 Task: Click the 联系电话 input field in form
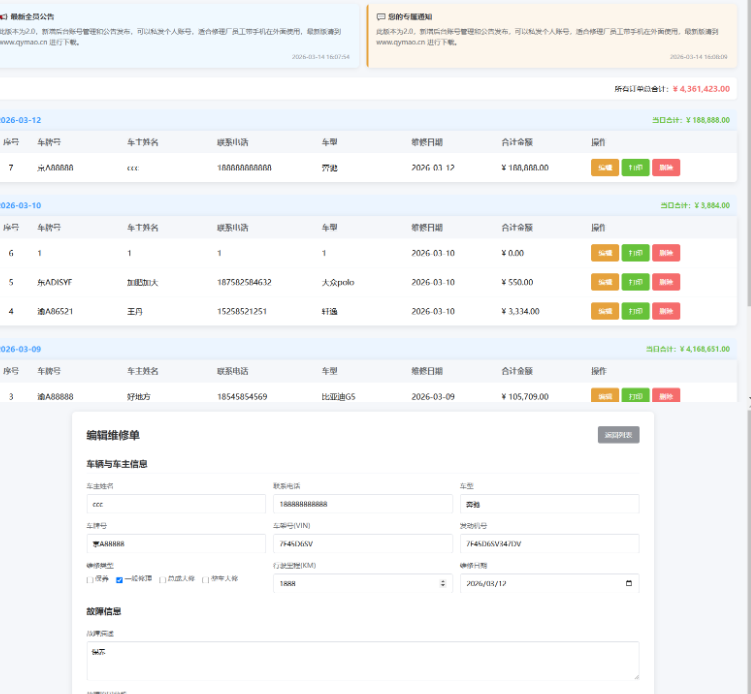(362, 504)
